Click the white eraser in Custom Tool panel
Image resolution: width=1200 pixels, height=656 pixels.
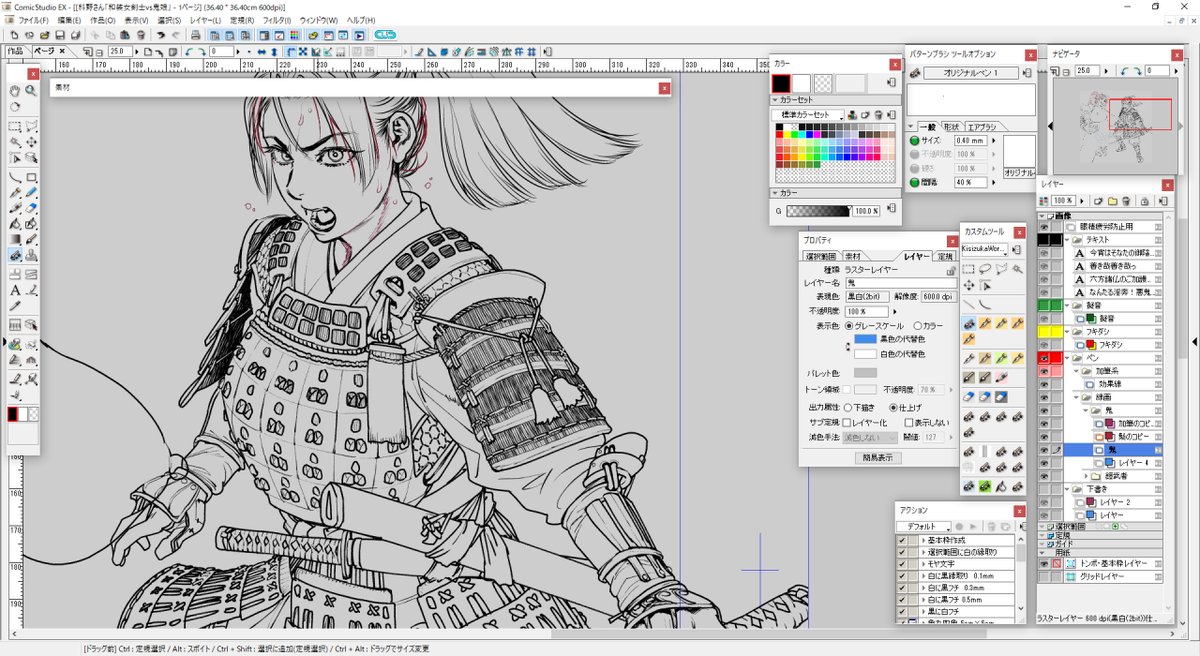[x=1001, y=397]
